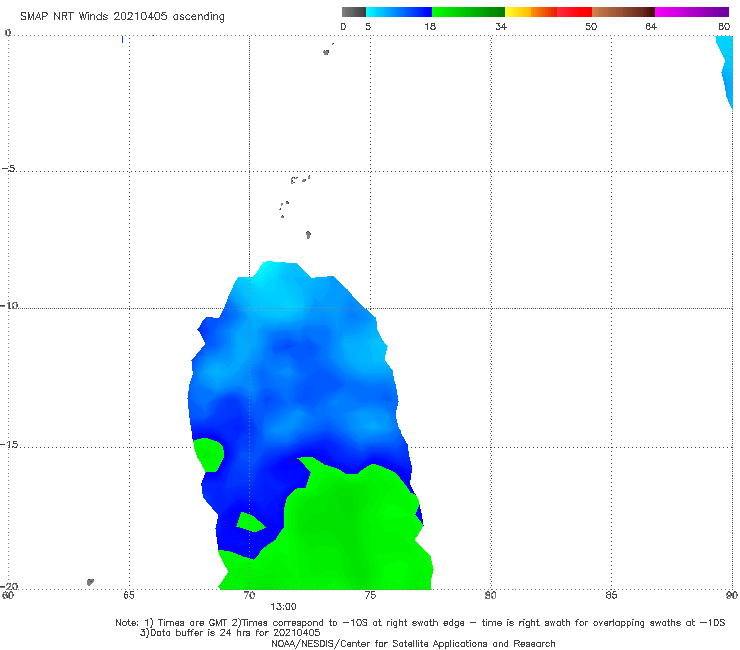Click the island marker near bottom-left corner

(x=90, y=582)
